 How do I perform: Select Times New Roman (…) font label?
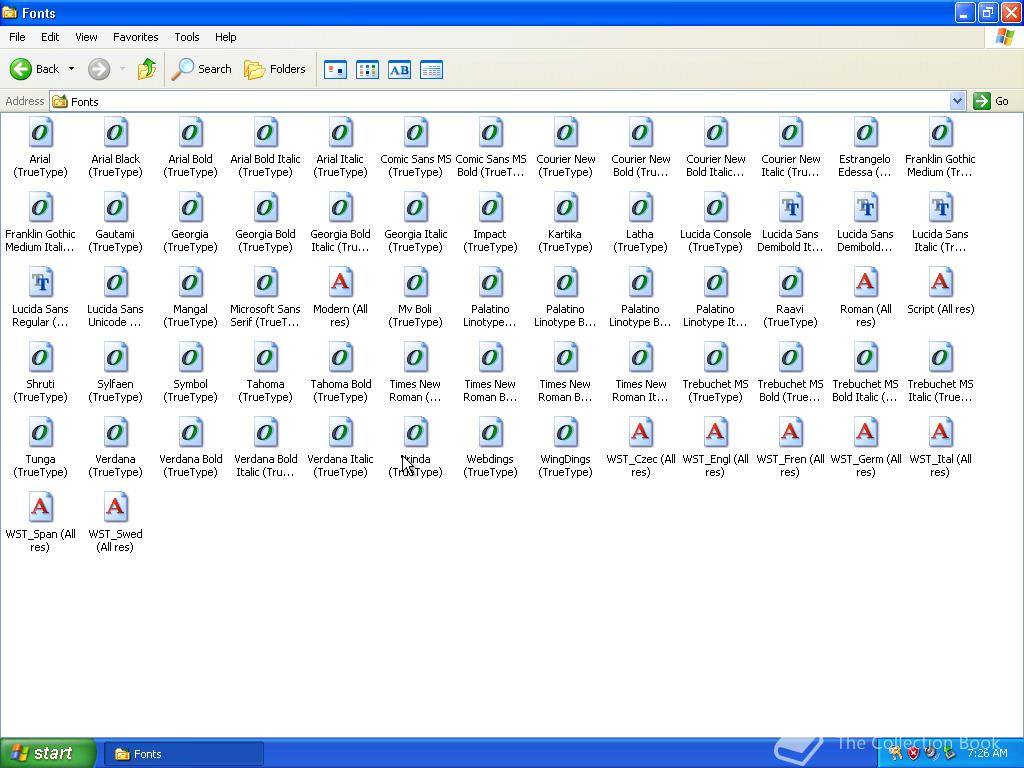tap(415, 391)
